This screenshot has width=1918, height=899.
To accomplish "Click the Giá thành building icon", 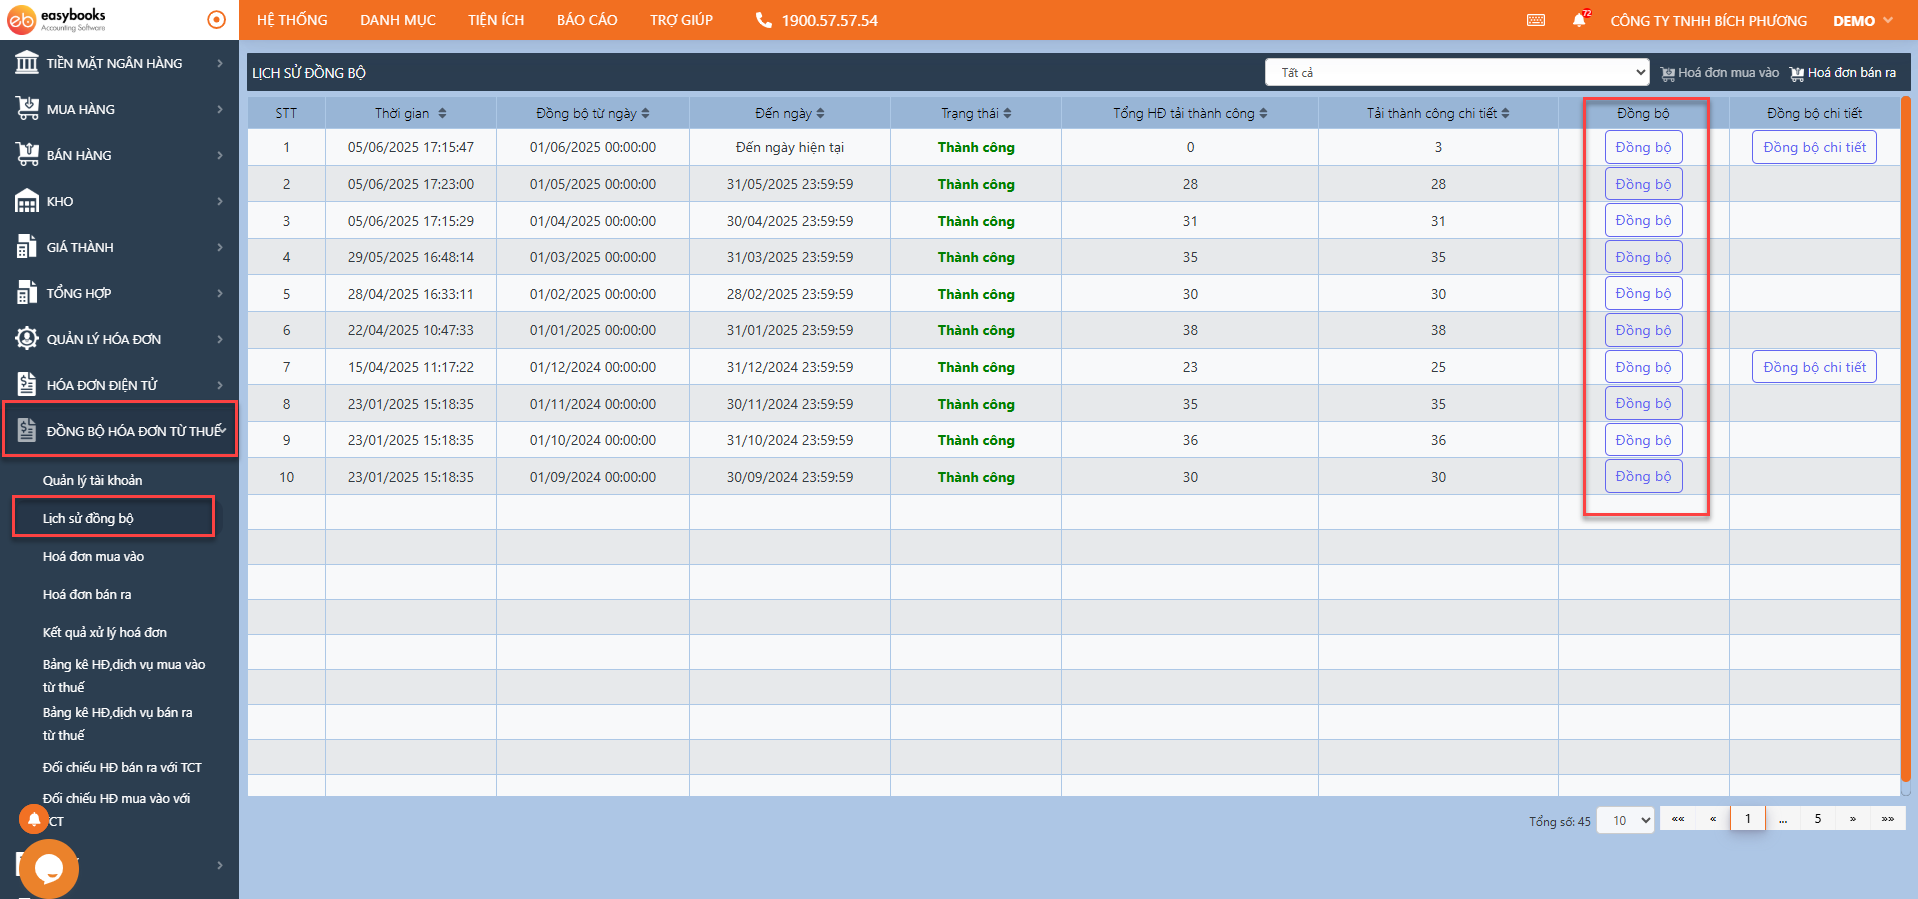I will click(27, 247).
